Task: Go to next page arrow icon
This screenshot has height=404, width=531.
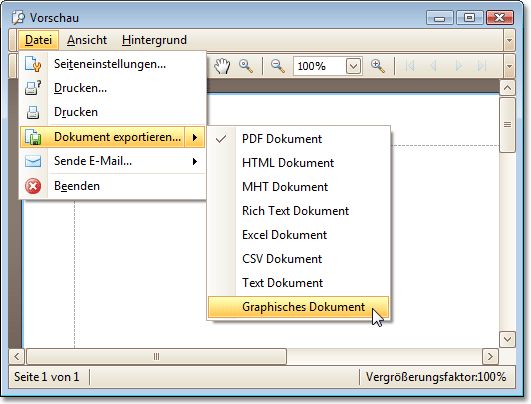Action: pos(459,66)
